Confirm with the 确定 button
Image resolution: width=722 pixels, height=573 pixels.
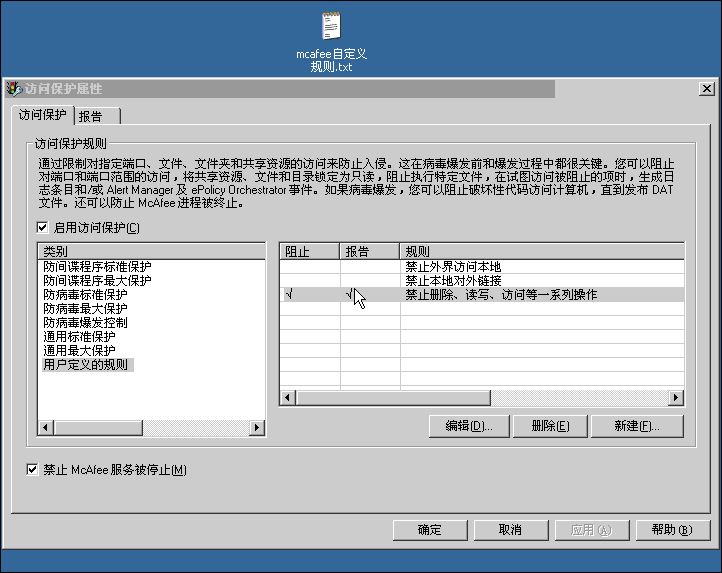430,530
